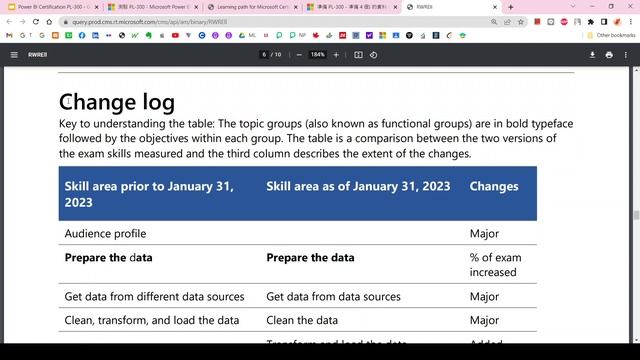Go back to the previous page

(9, 22)
